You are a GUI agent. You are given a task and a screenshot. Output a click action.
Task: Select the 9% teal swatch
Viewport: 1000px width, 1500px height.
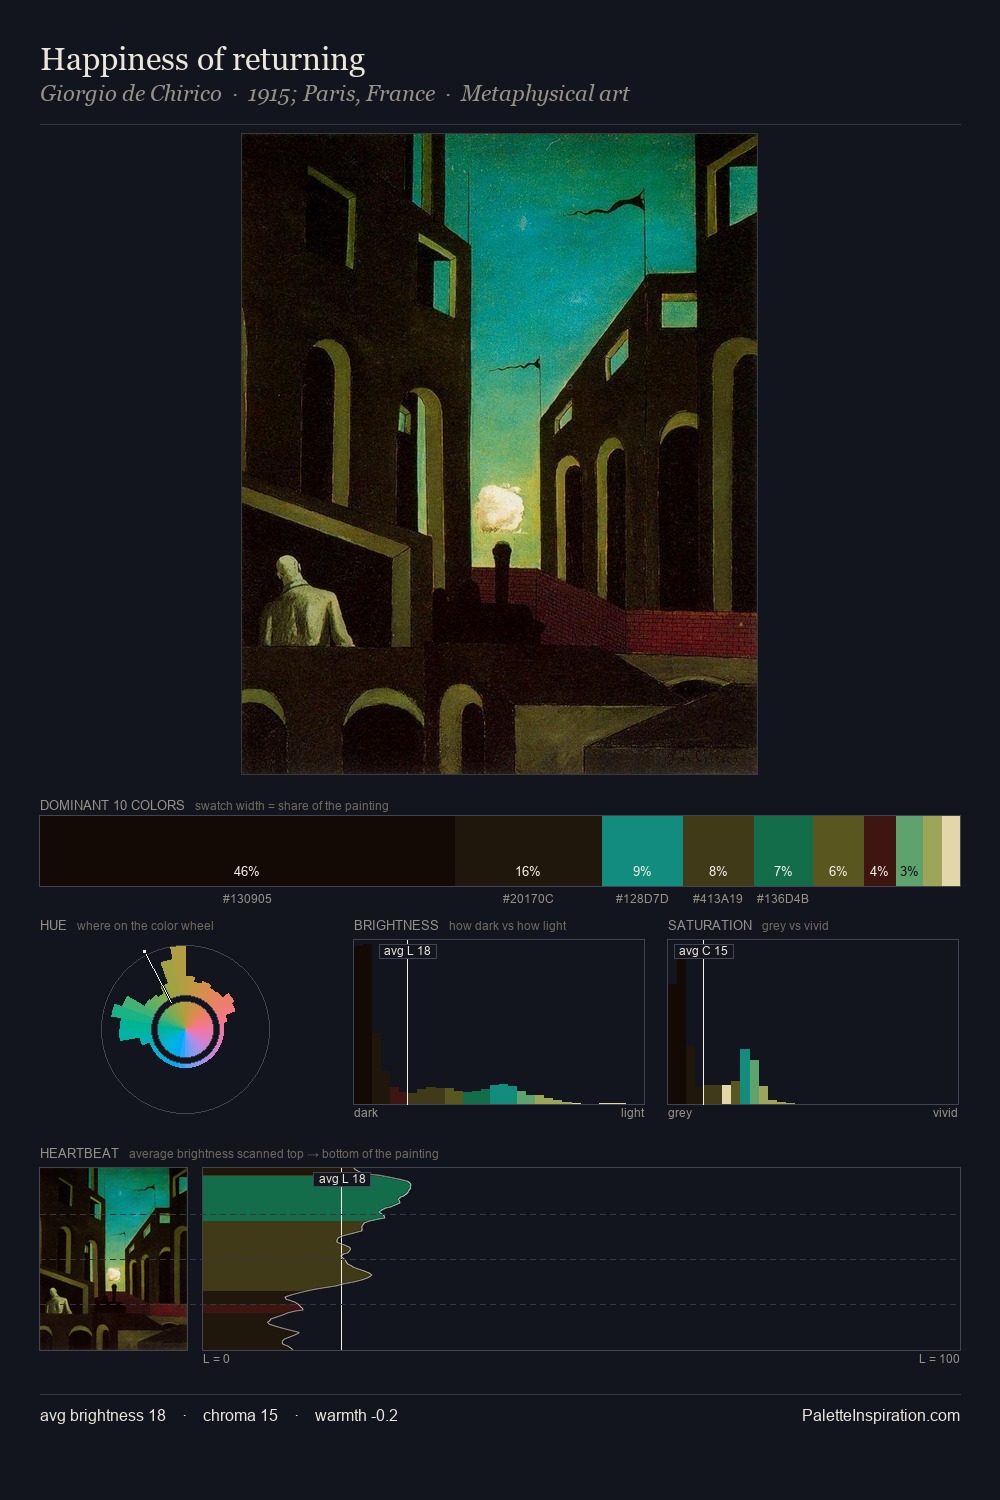click(642, 851)
